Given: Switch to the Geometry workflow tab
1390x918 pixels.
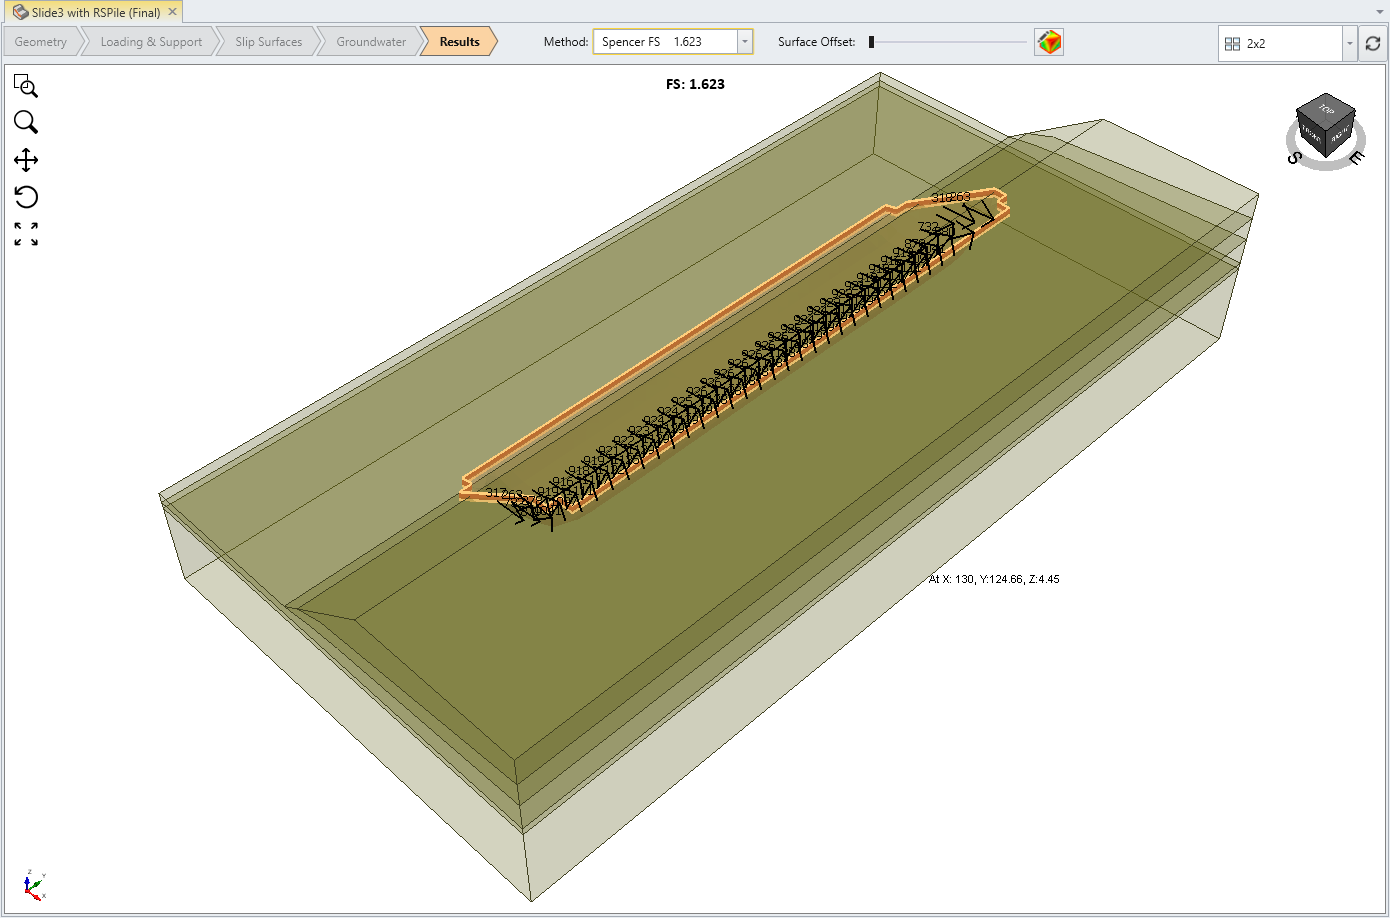Looking at the screenshot, I should [41, 42].
